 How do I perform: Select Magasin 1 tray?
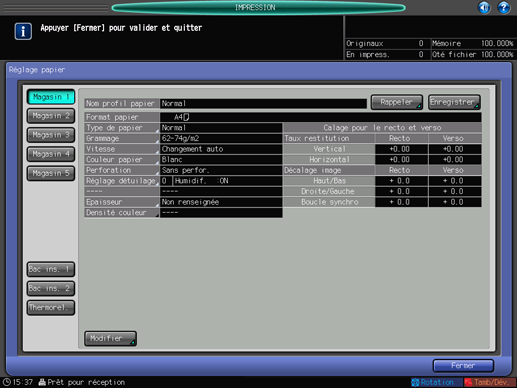tap(51, 97)
